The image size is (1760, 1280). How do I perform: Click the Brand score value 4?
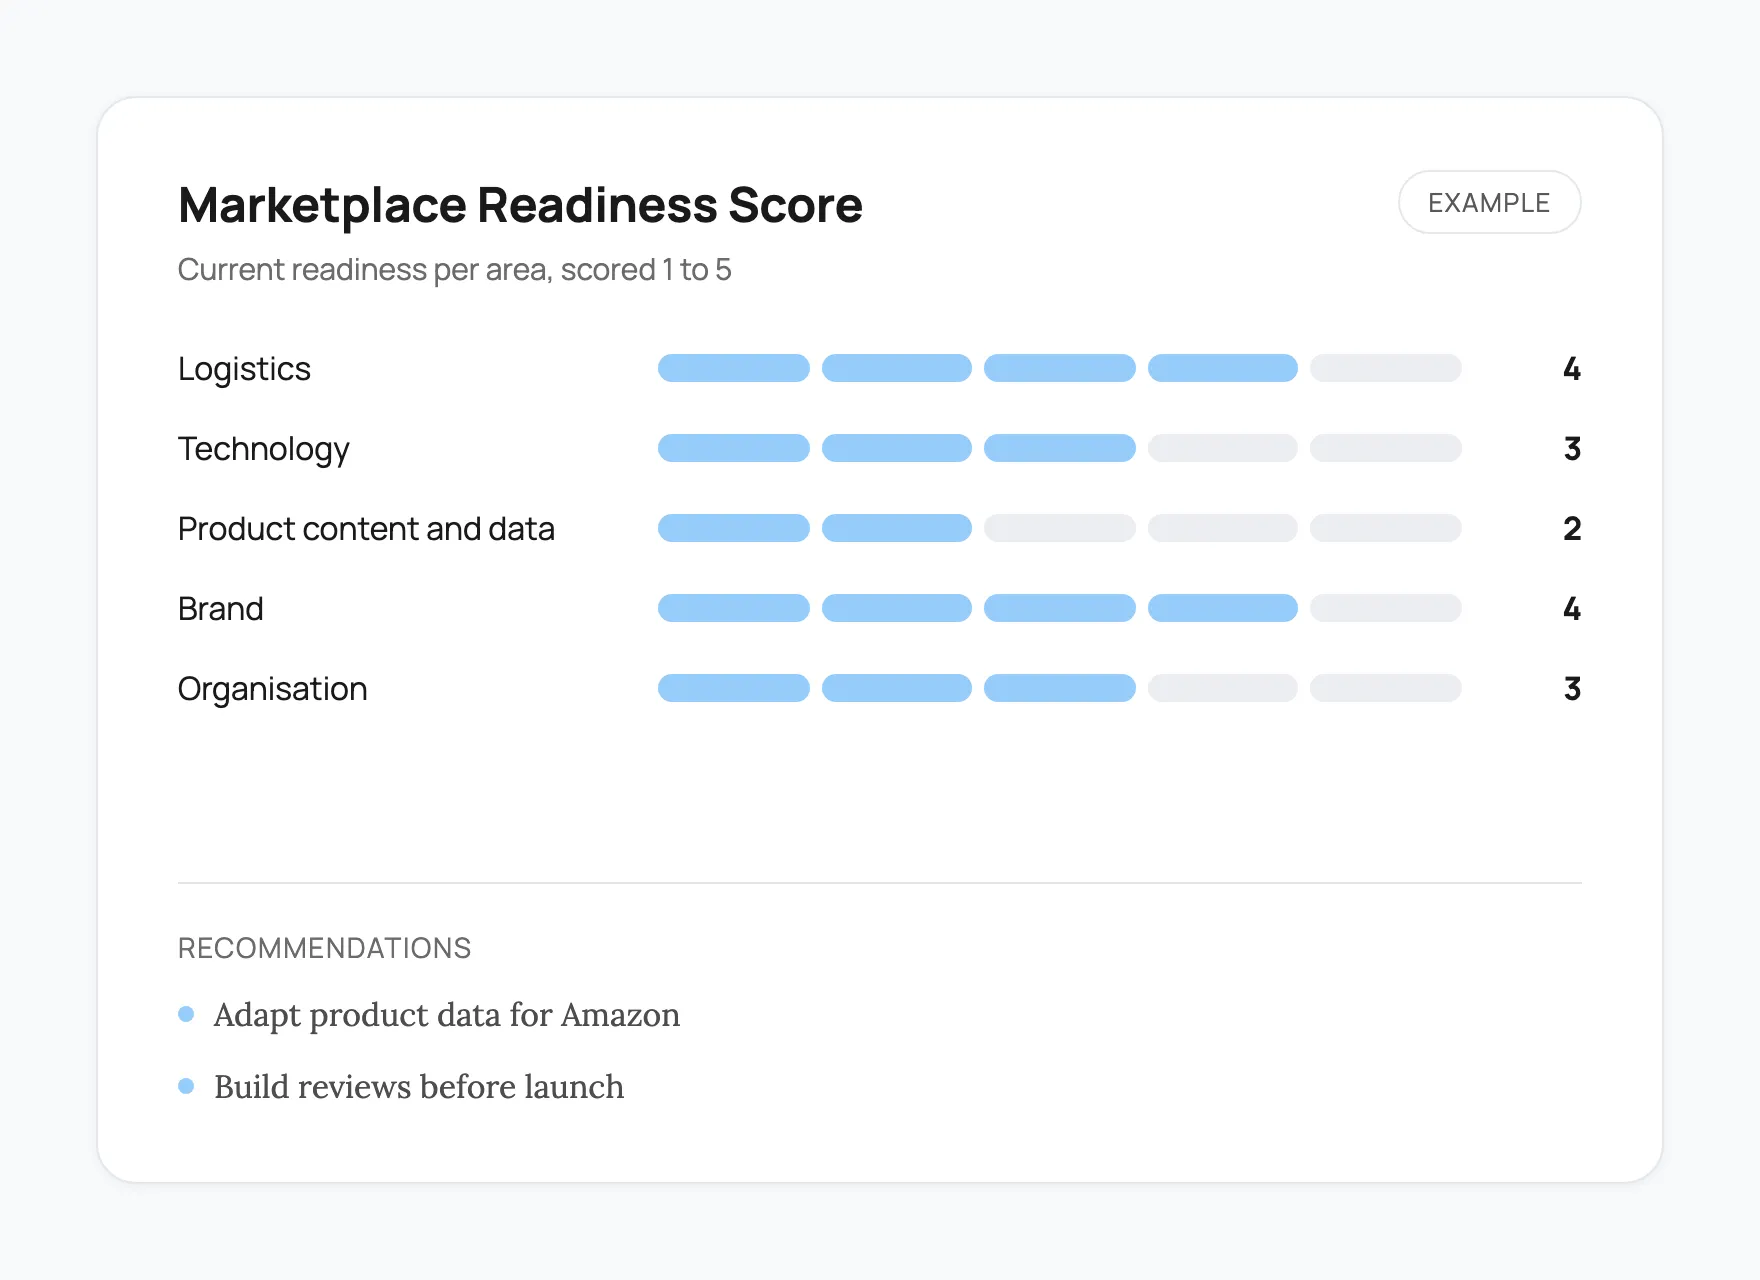click(x=1572, y=609)
